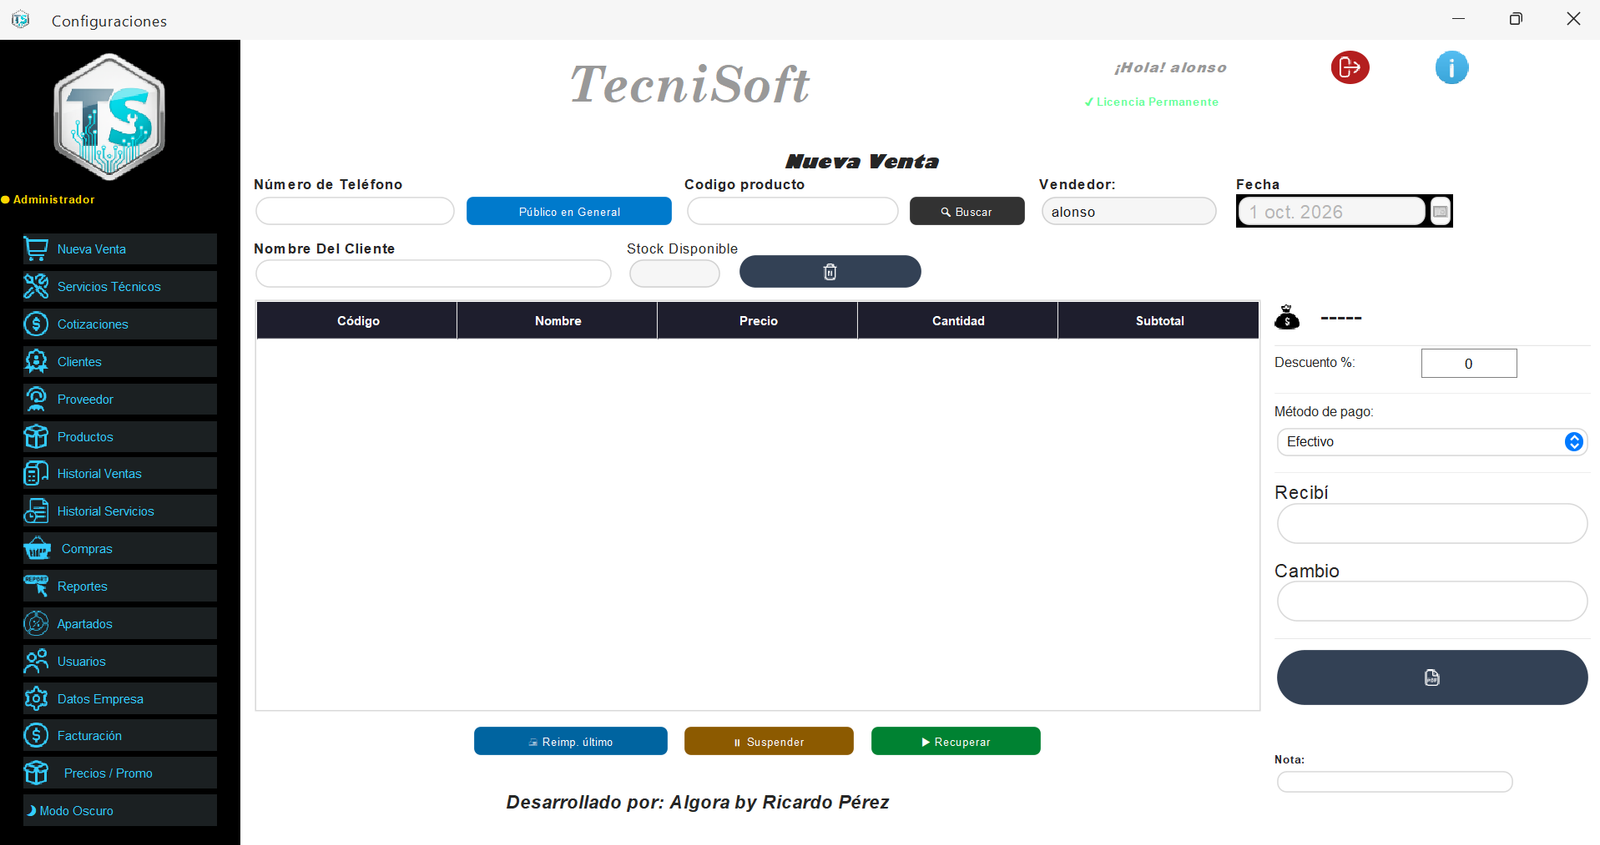Click the Subtotal column header
This screenshot has width=1600, height=845.
tap(1159, 320)
